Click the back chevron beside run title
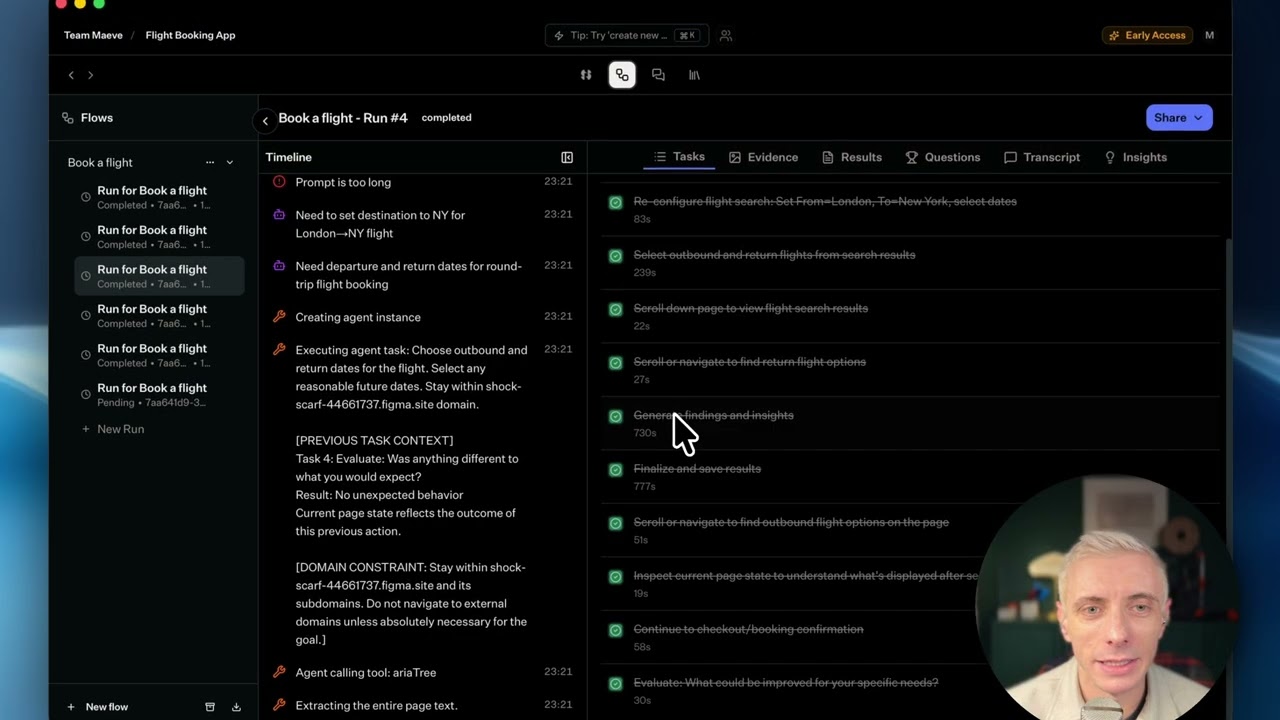 [265, 121]
